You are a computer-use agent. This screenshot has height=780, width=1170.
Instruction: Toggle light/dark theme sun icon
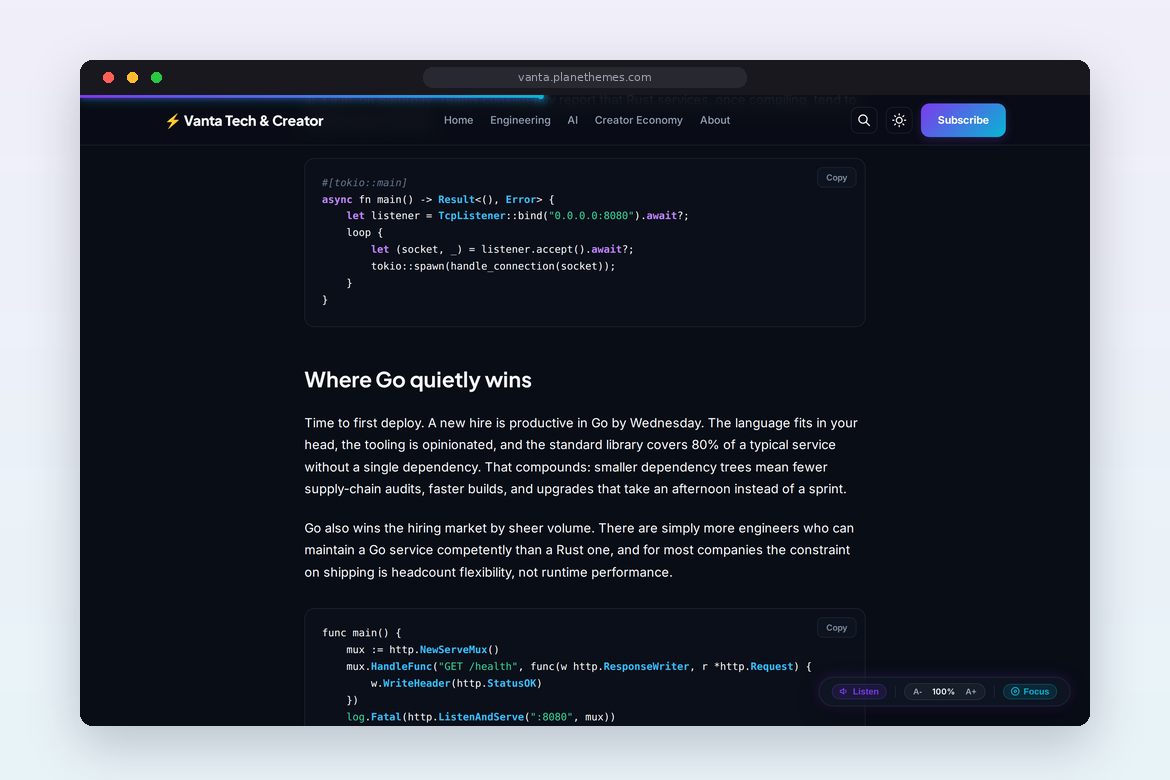coord(899,120)
